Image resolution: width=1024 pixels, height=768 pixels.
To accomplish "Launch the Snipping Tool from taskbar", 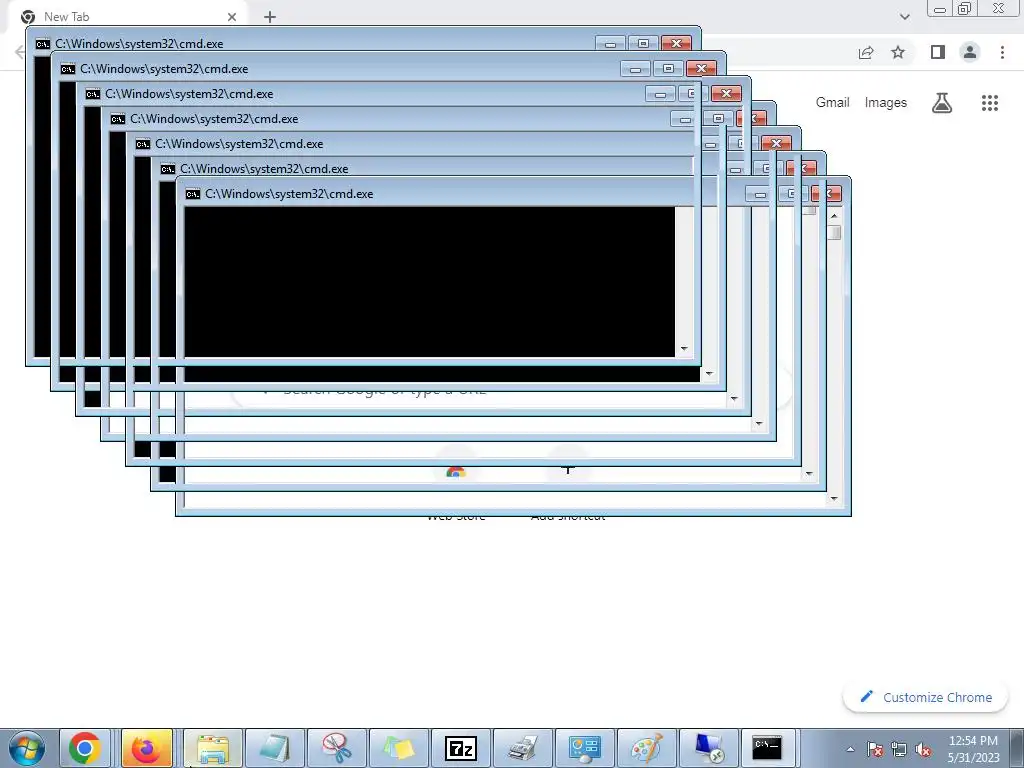I will tap(337, 748).
